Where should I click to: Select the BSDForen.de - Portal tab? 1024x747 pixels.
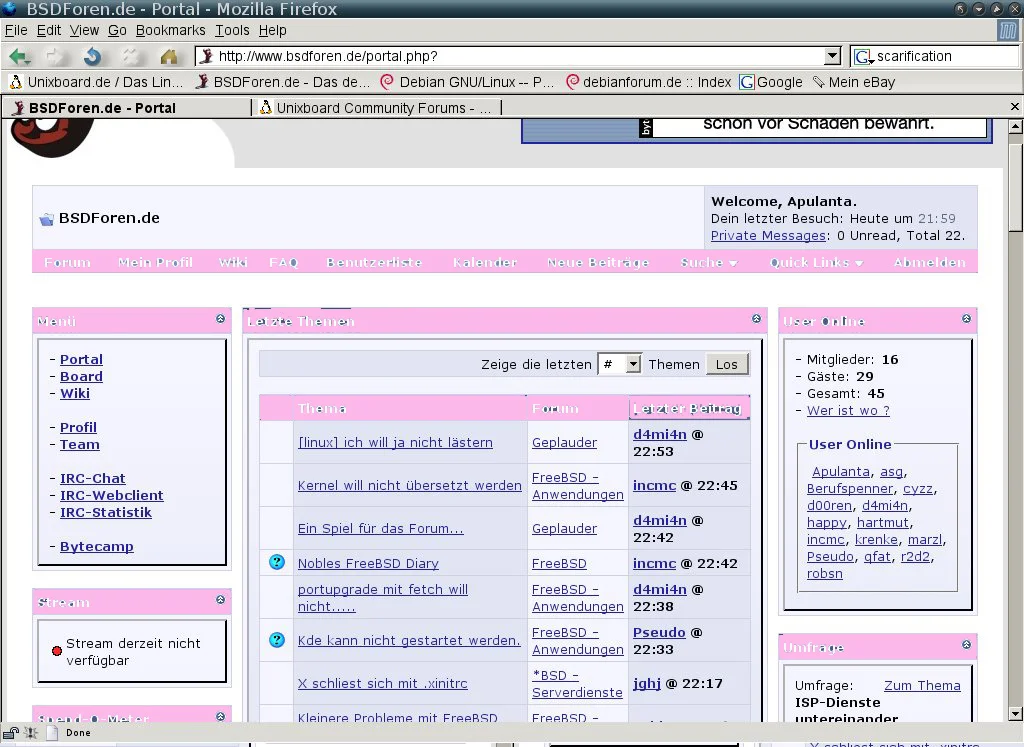click(126, 108)
